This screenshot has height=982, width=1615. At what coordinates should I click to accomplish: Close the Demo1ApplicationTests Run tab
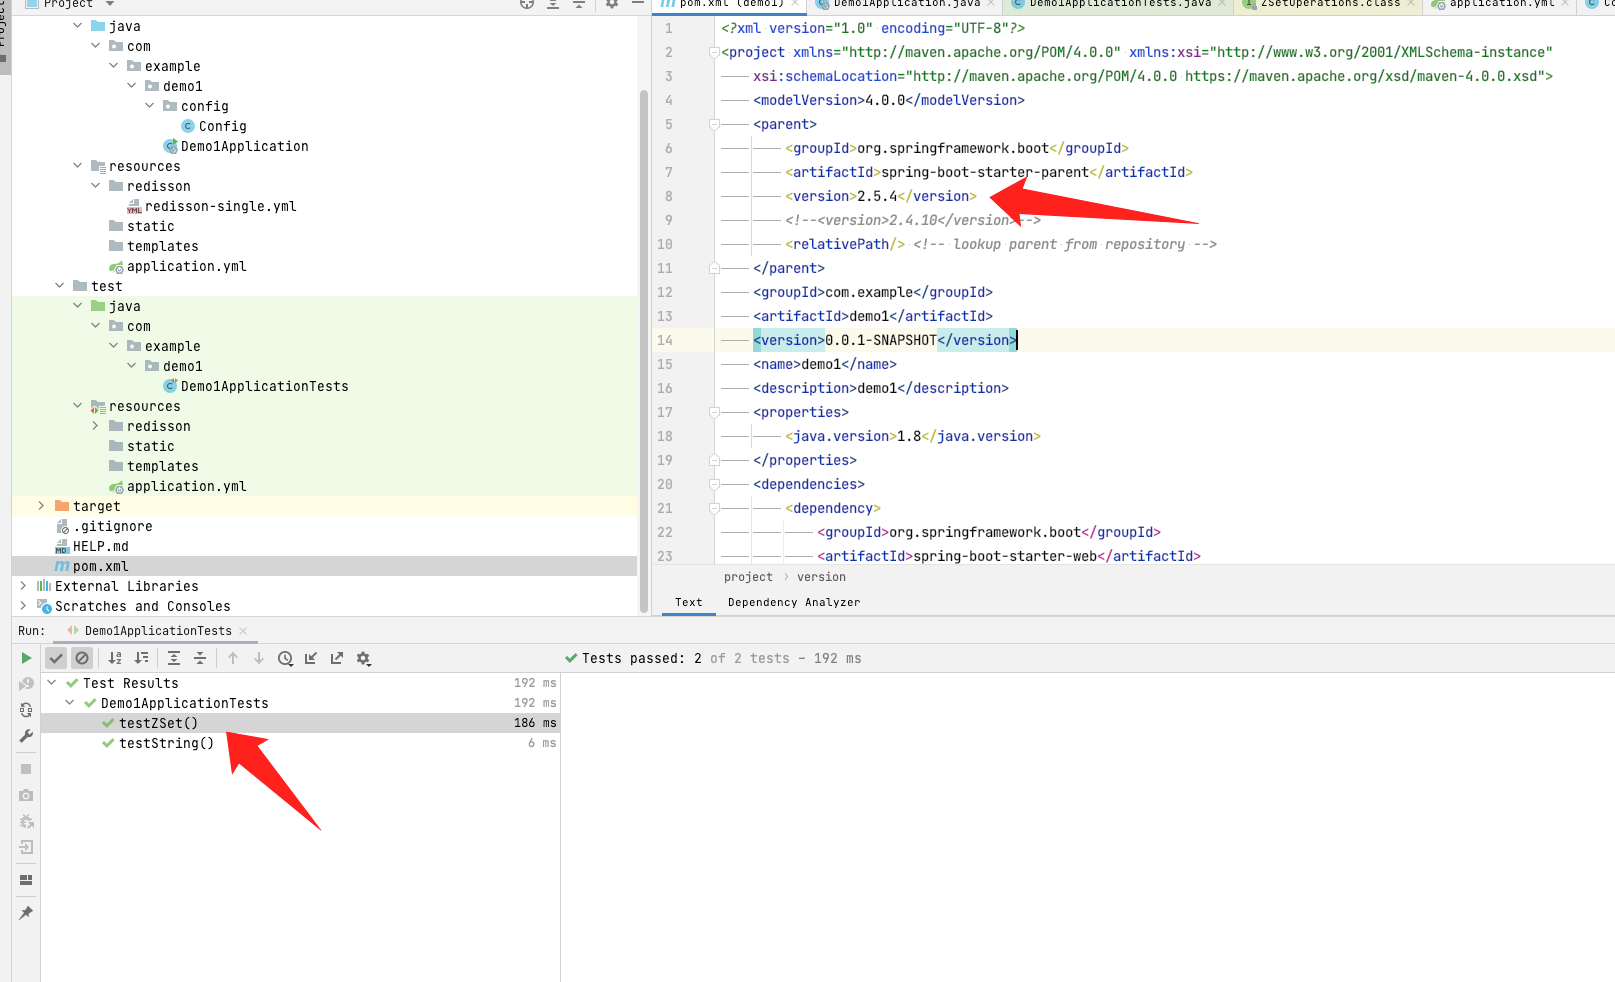(243, 631)
